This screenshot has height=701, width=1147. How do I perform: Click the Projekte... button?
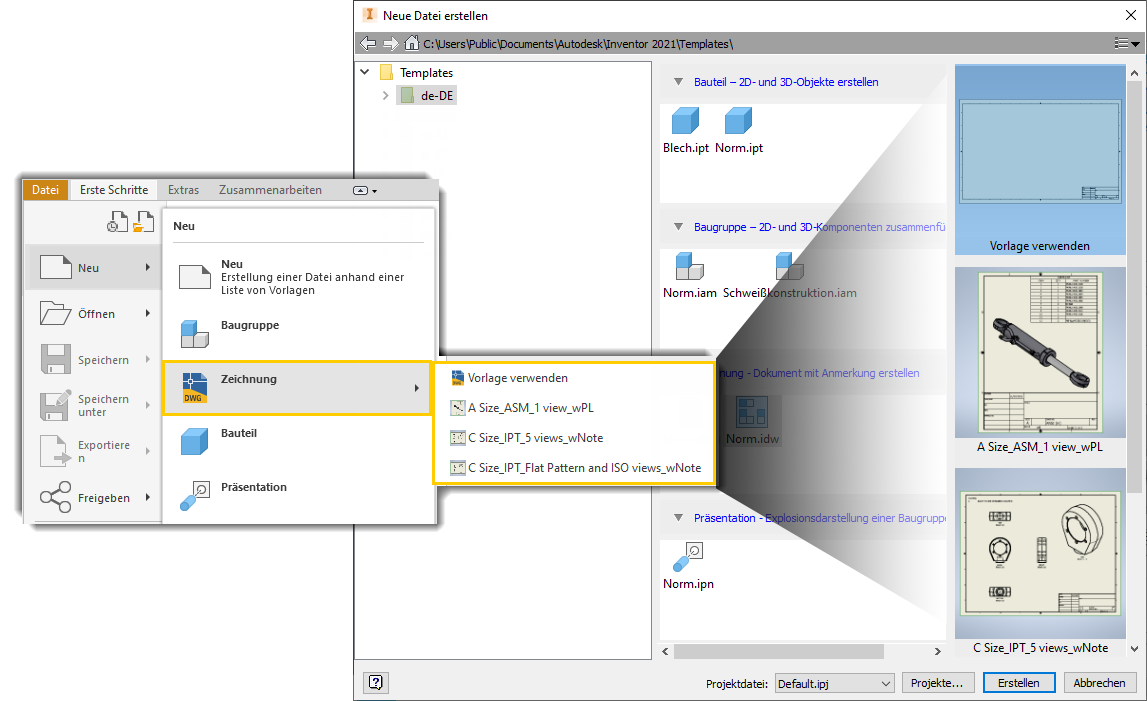[x=937, y=683]
